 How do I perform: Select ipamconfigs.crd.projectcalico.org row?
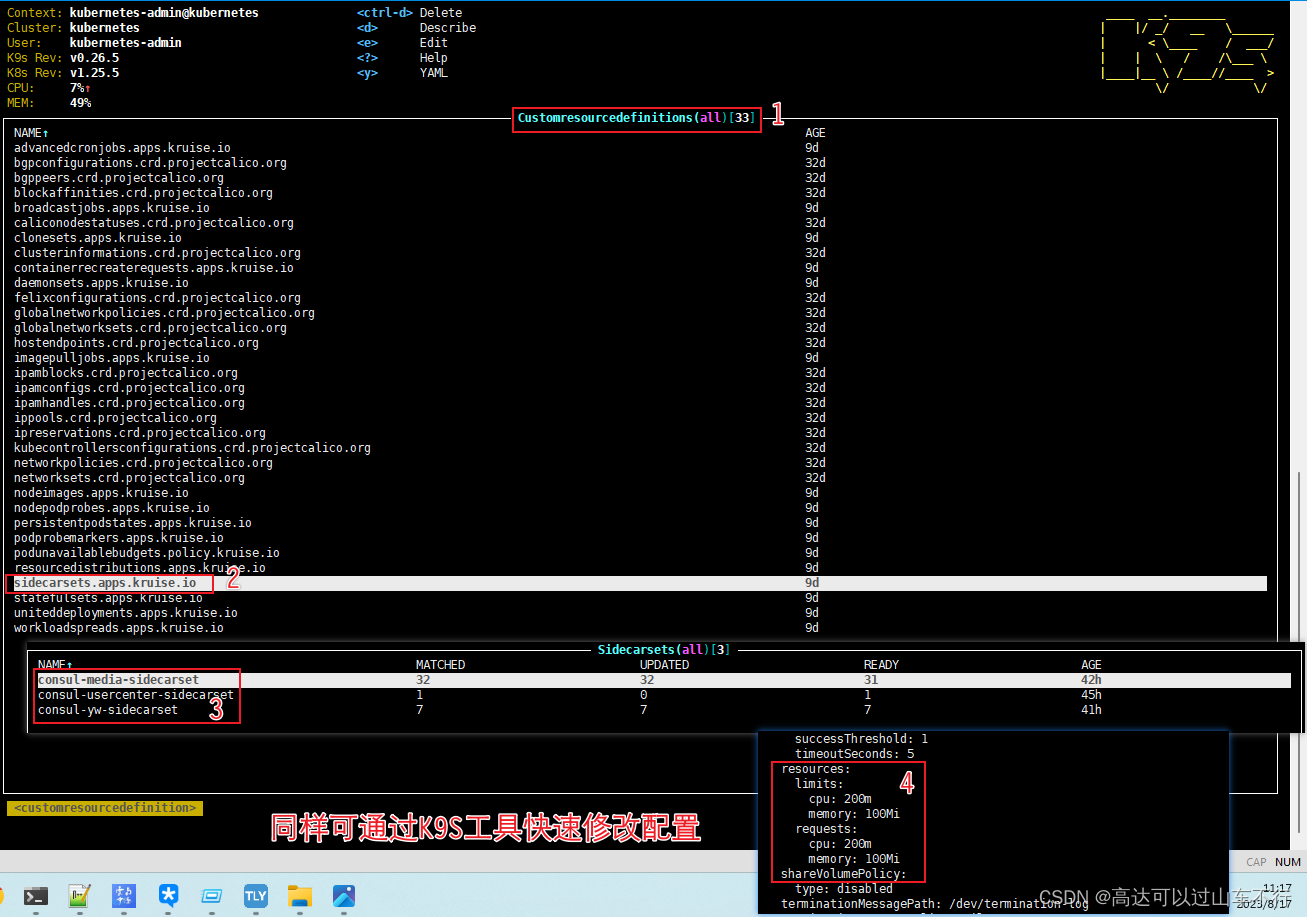[x=640, y=388]
